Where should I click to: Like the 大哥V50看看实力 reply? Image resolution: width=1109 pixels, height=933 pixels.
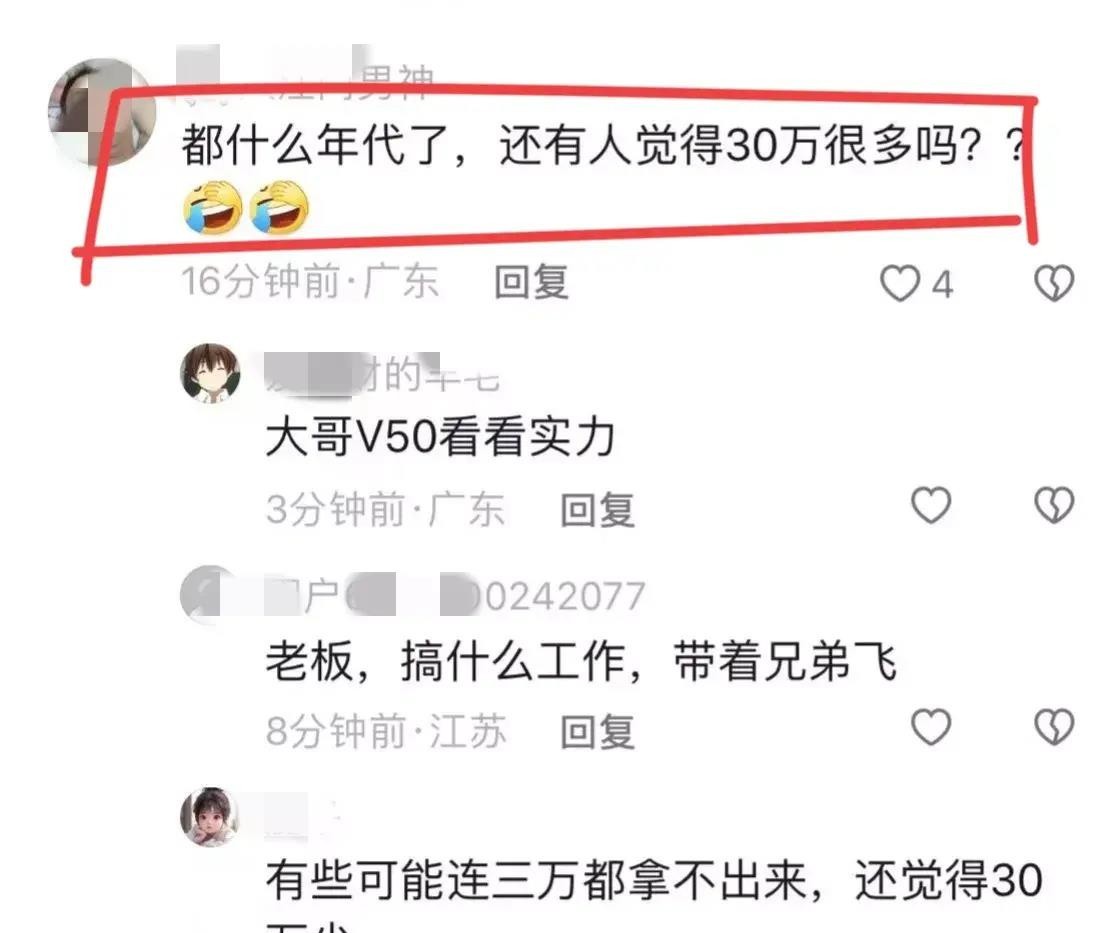coord(931,505)
